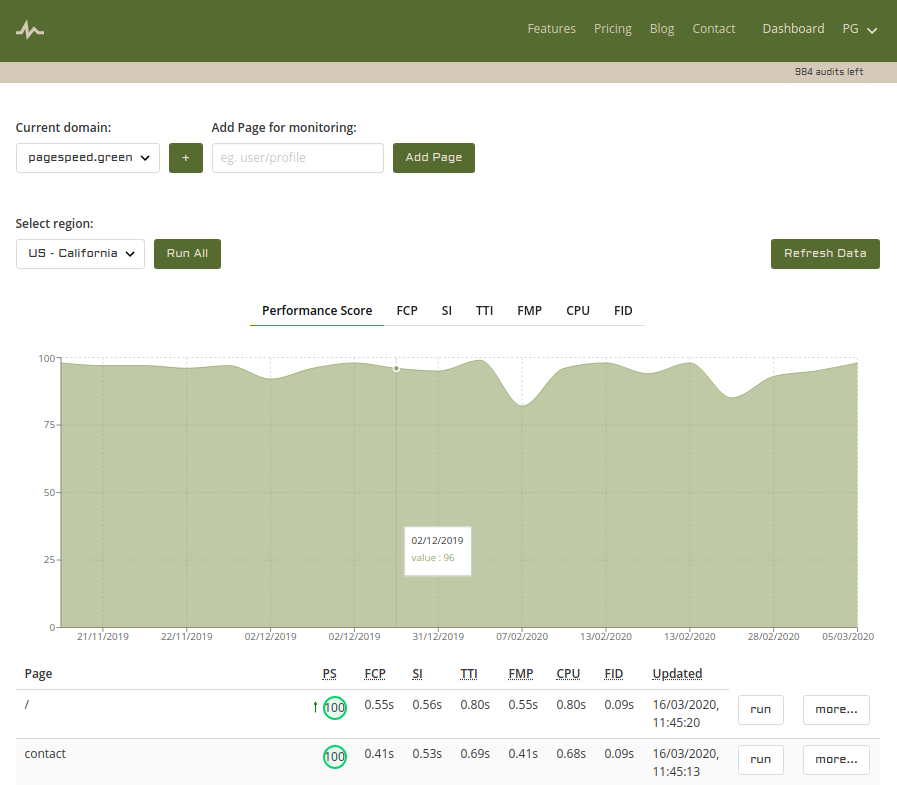Open the PG user account menu
The width and height of the screenshot is (897, 785).
tap(859, 29)
